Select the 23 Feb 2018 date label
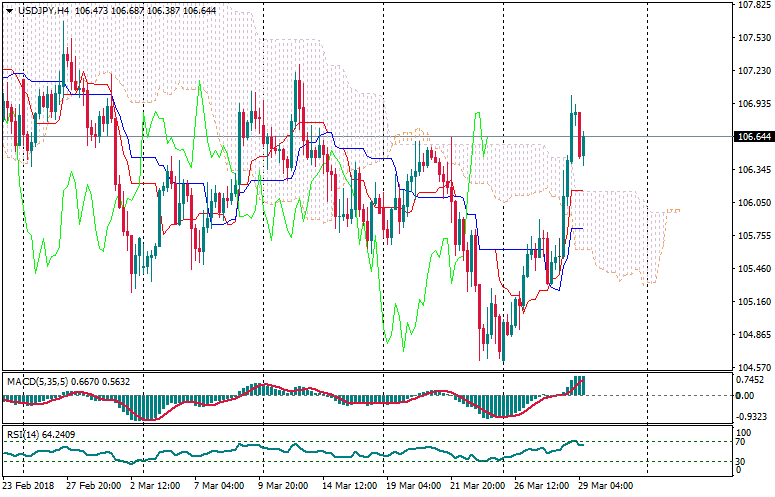This screenshot has height=497, width=775. point(27,487)
